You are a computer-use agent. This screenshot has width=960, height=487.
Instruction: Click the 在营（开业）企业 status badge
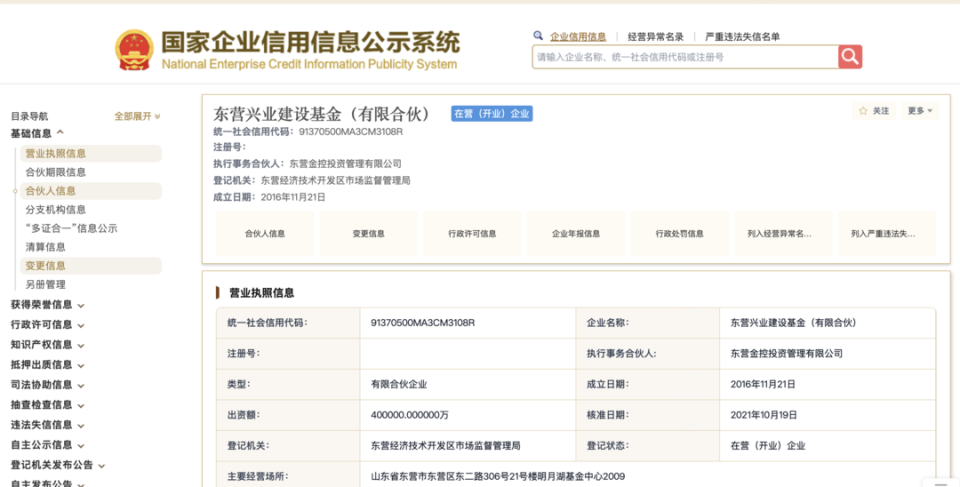pos(492,113)
